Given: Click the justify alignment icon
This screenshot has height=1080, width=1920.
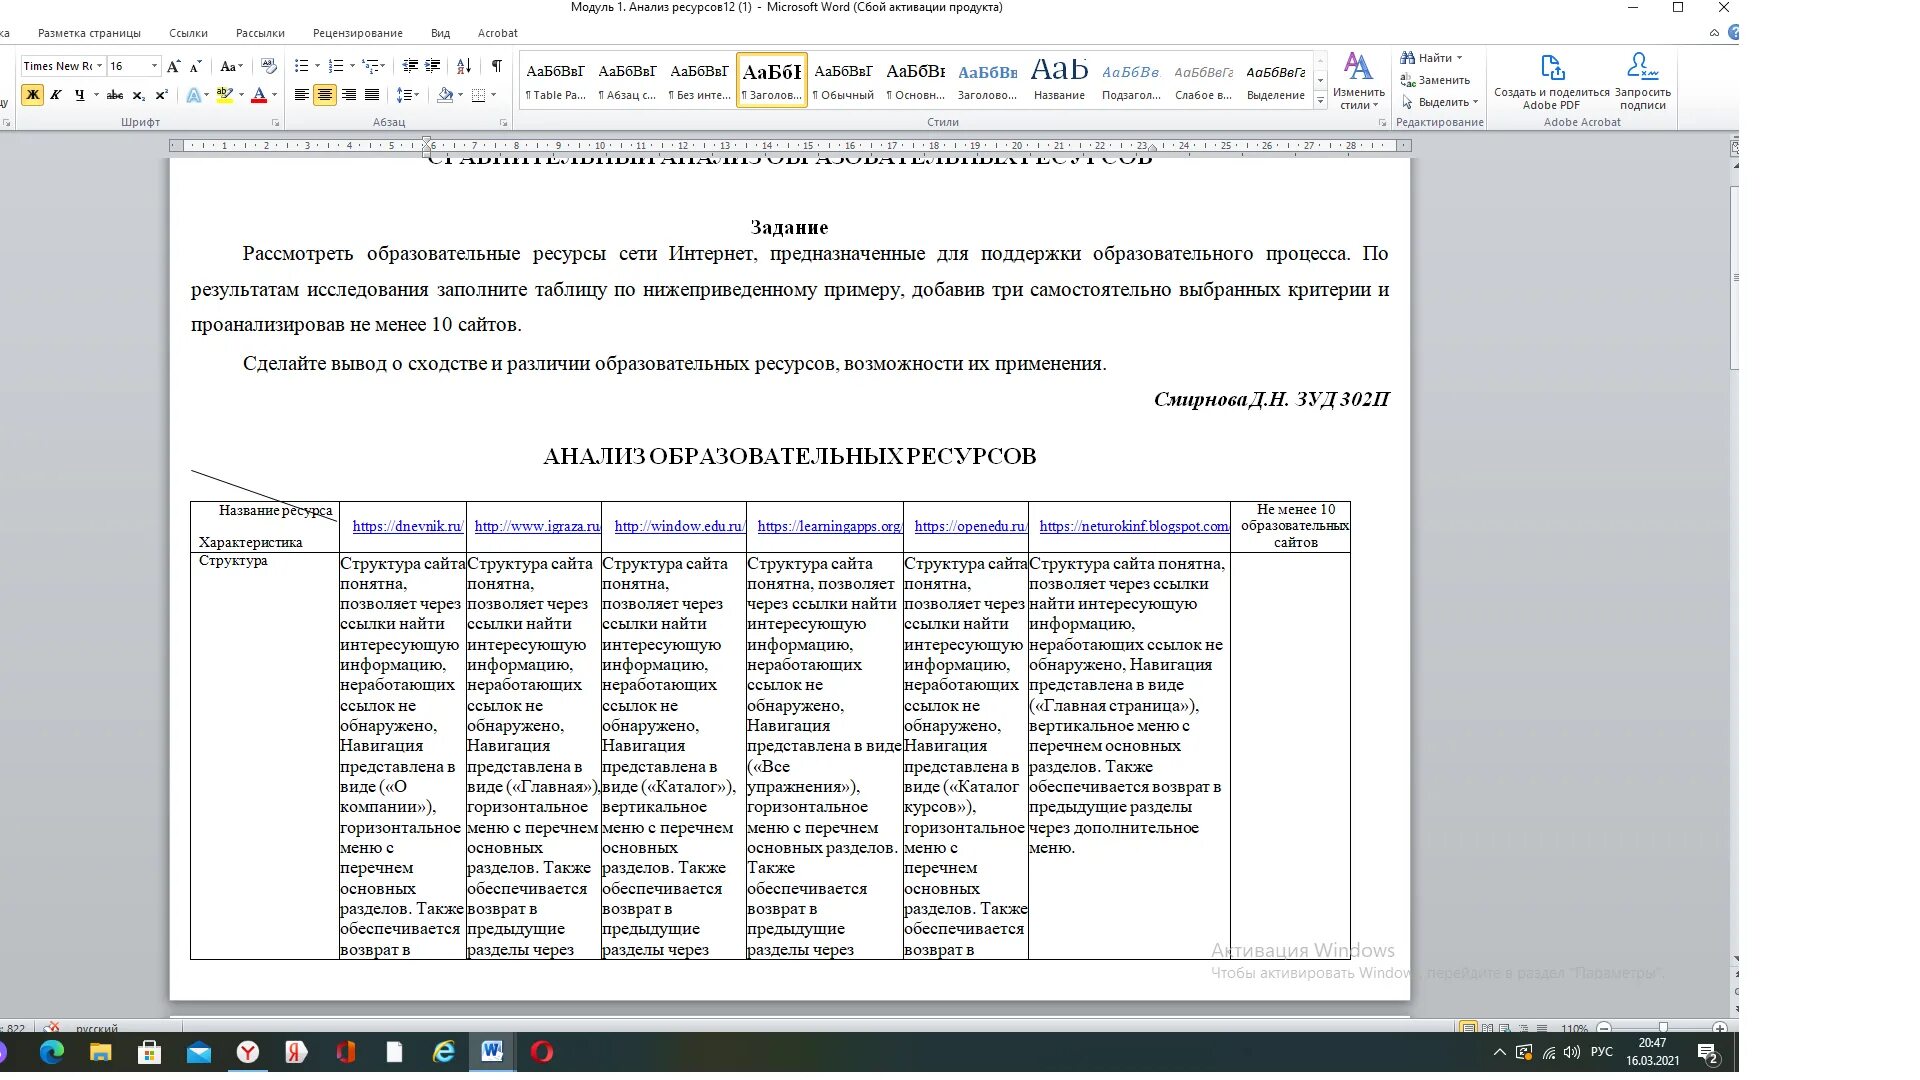Looking at the screenshot, I should point(372,95).
